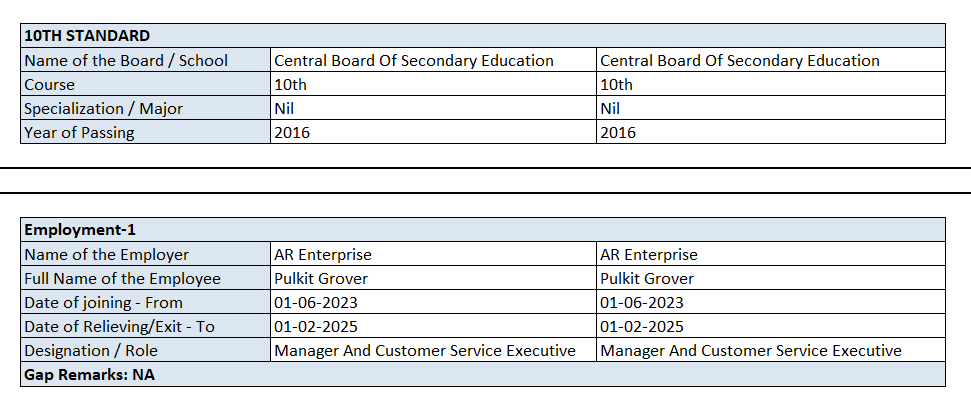Click the 'Year of Passing' label cell
This screenshot has width=971, height=407.
79,132
